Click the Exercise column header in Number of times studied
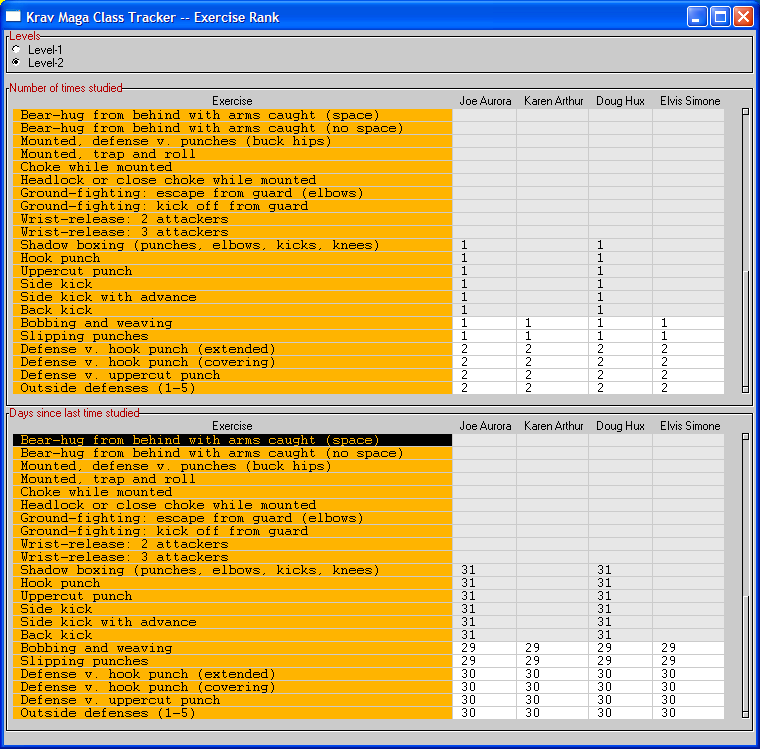The image size is (760, 749). 232,101
